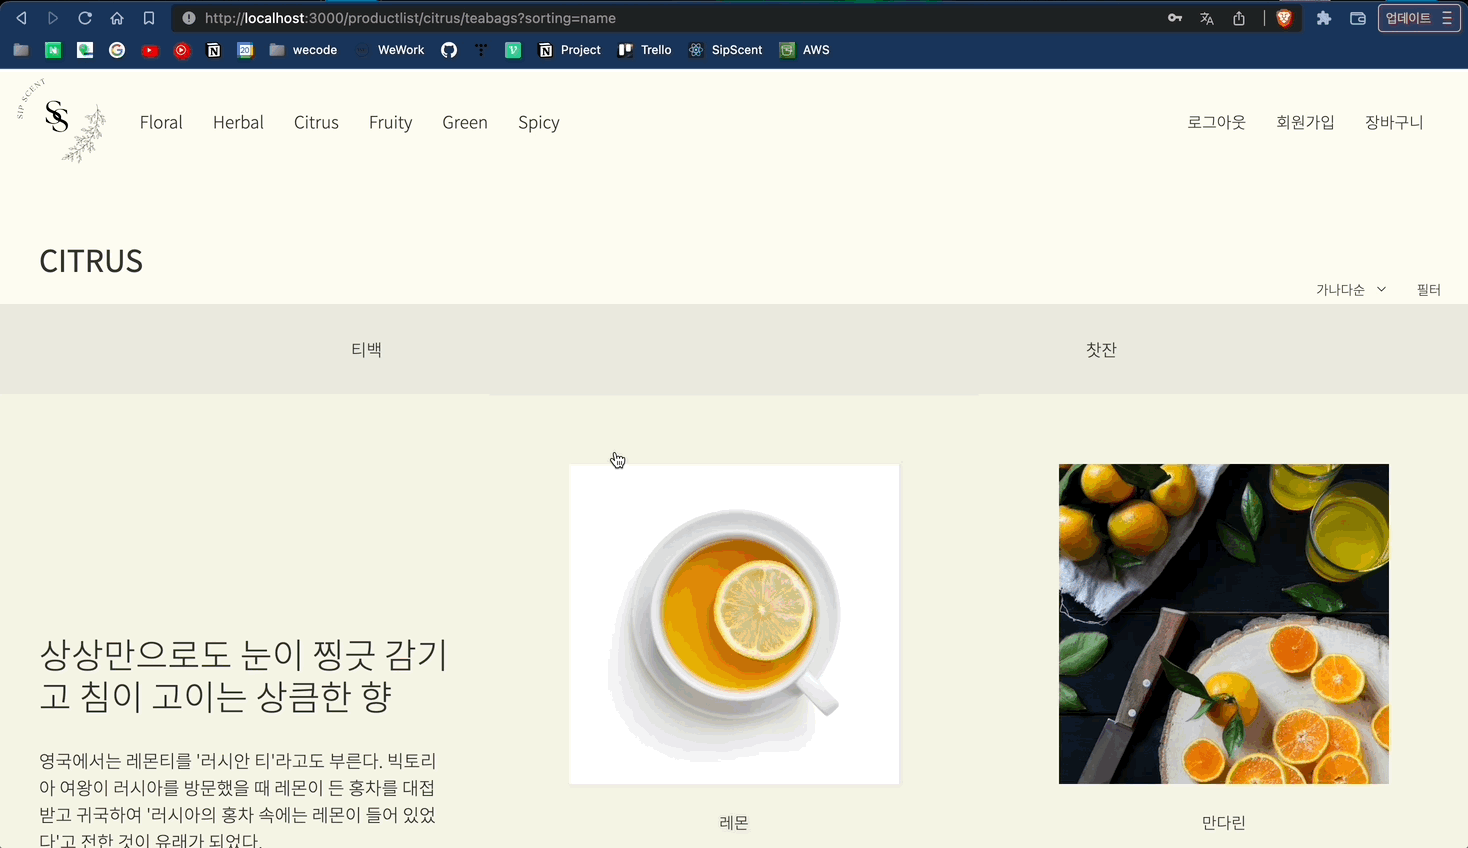Screen dimensions: 1468x848
Task: Open the extensions puzzle icon
Action: click(x=1324, y=18)
